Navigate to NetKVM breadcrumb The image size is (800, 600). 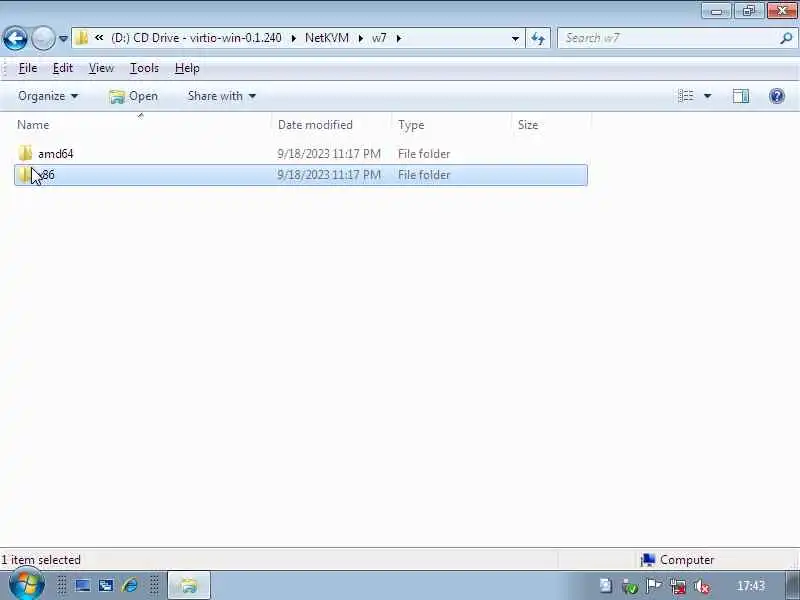[x=327, y=38]
